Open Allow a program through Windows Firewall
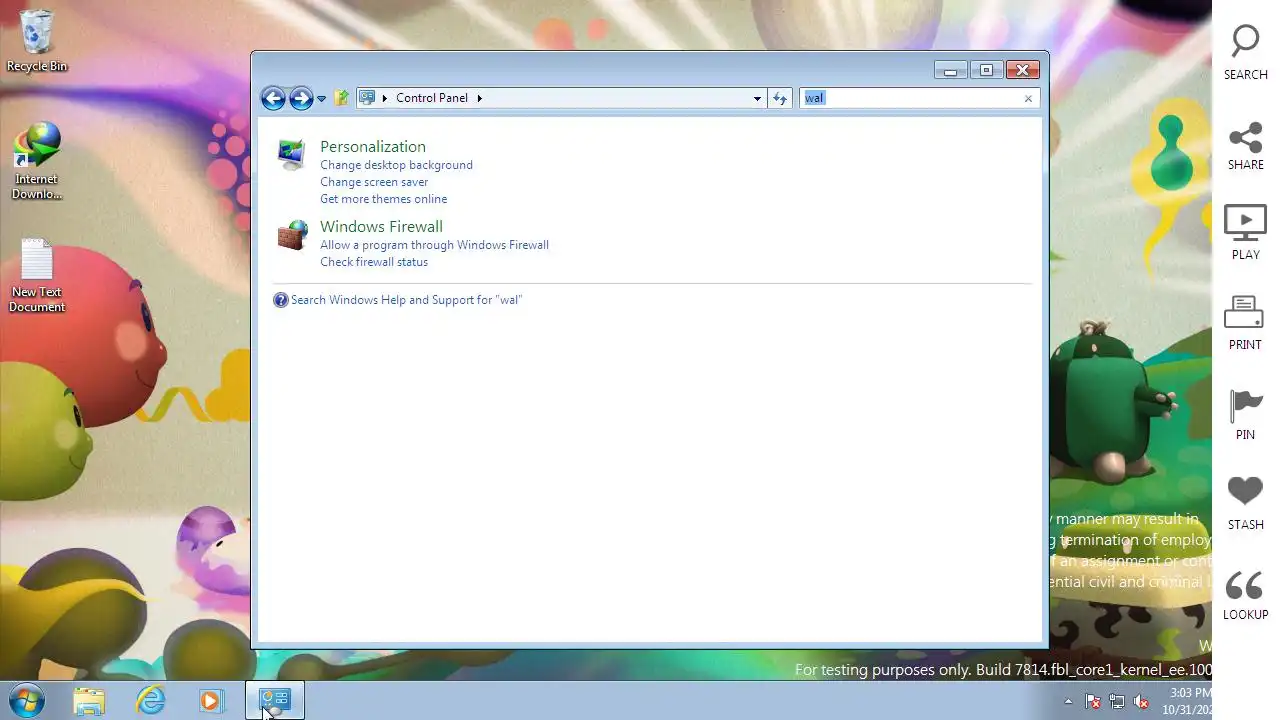The width and height of the screenshot is (1280, 720). click(x=434, y=245)
